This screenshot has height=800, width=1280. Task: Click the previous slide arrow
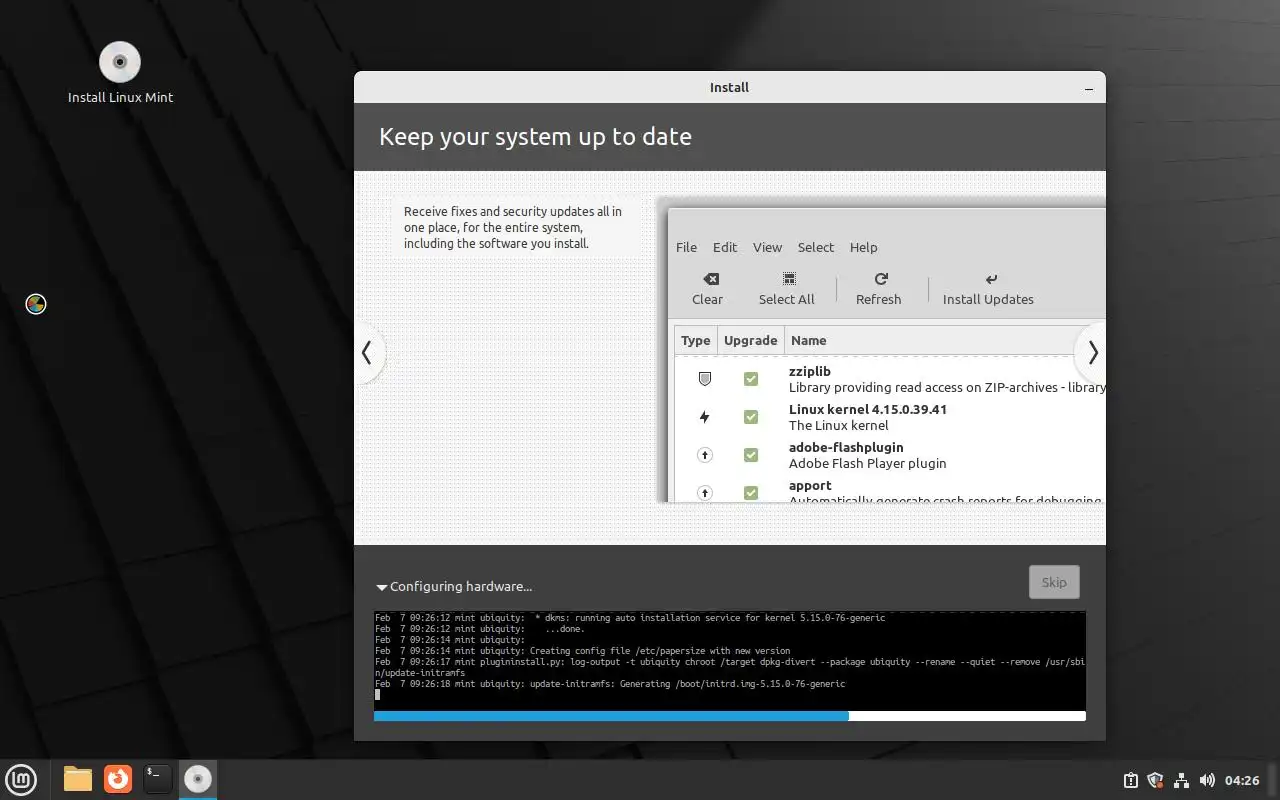[367, 352]
